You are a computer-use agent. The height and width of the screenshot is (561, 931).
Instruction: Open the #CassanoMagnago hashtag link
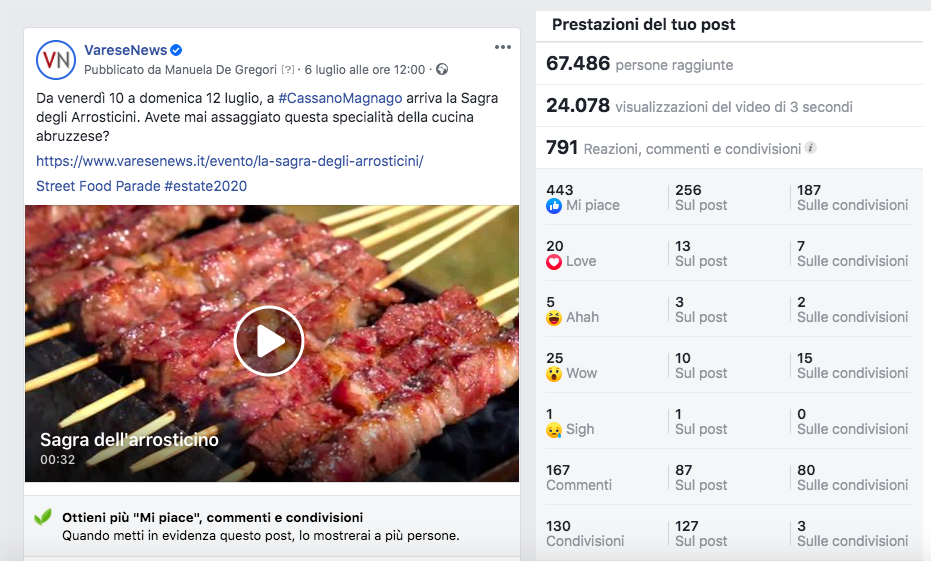[x=340, y=98]
